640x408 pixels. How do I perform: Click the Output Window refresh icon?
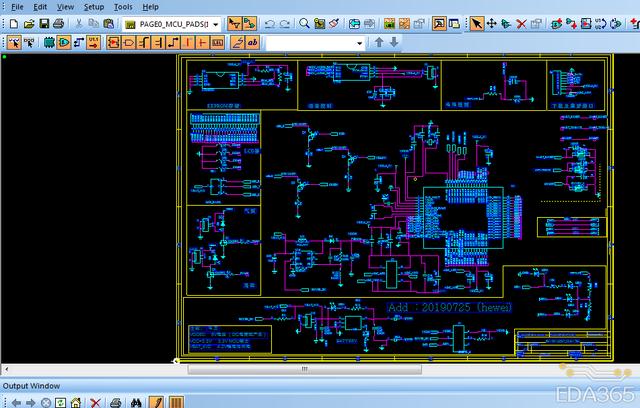coord(60,403)
